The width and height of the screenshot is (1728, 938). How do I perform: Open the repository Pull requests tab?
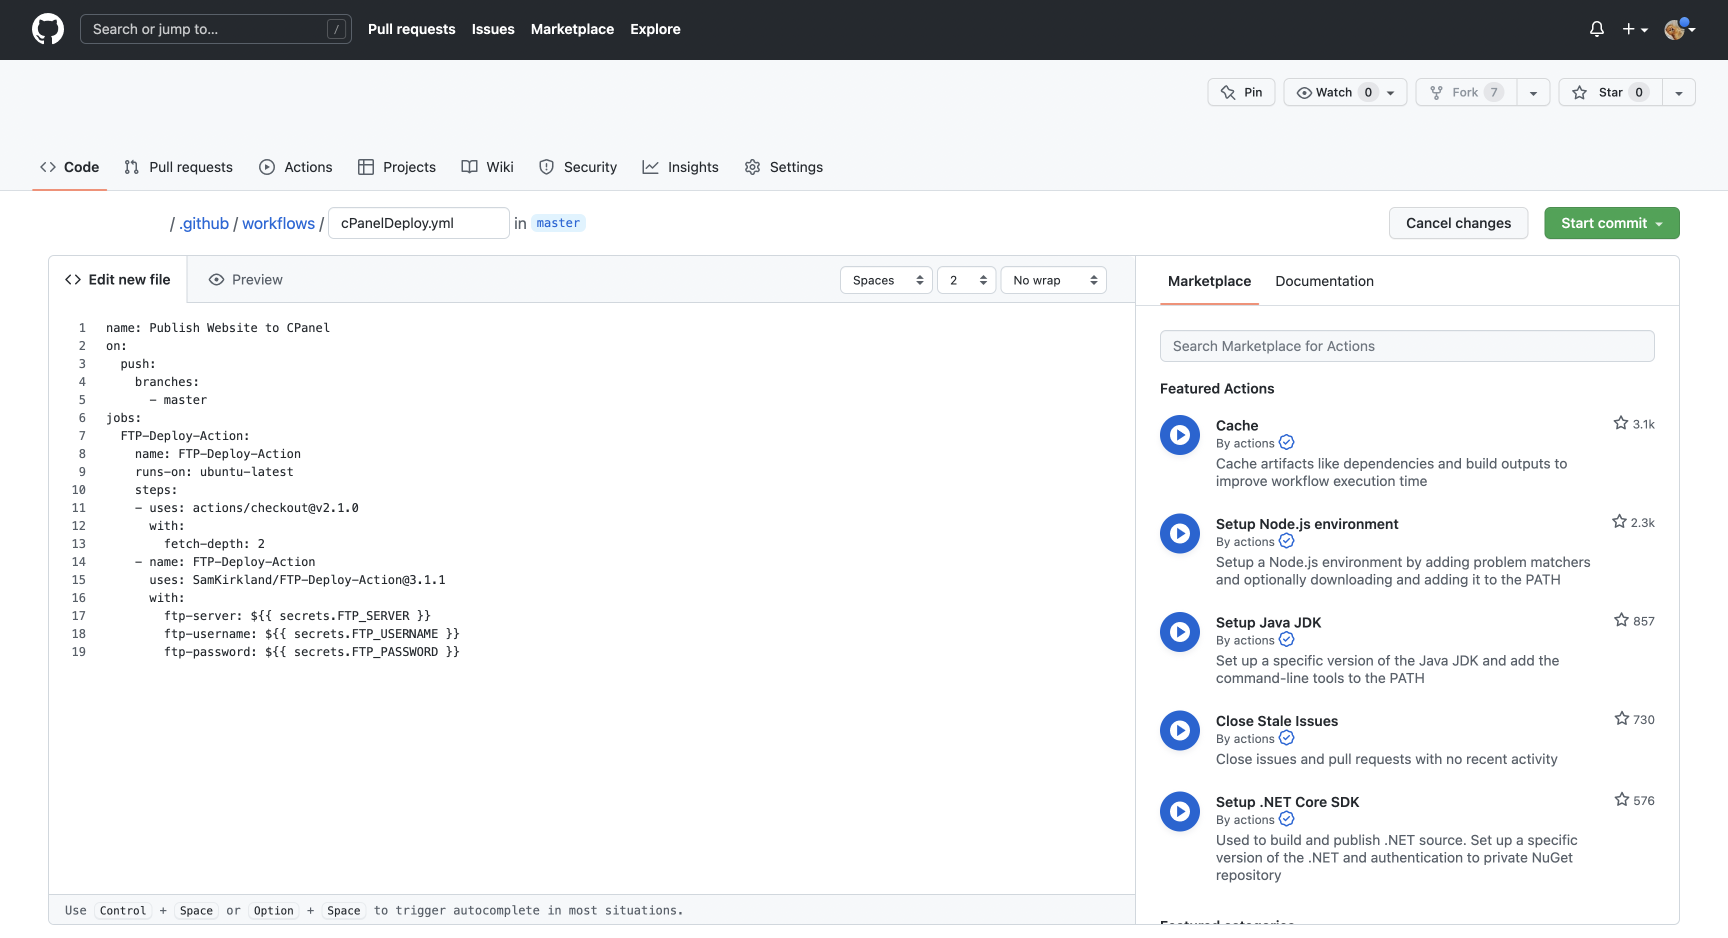tap(178, 167)
